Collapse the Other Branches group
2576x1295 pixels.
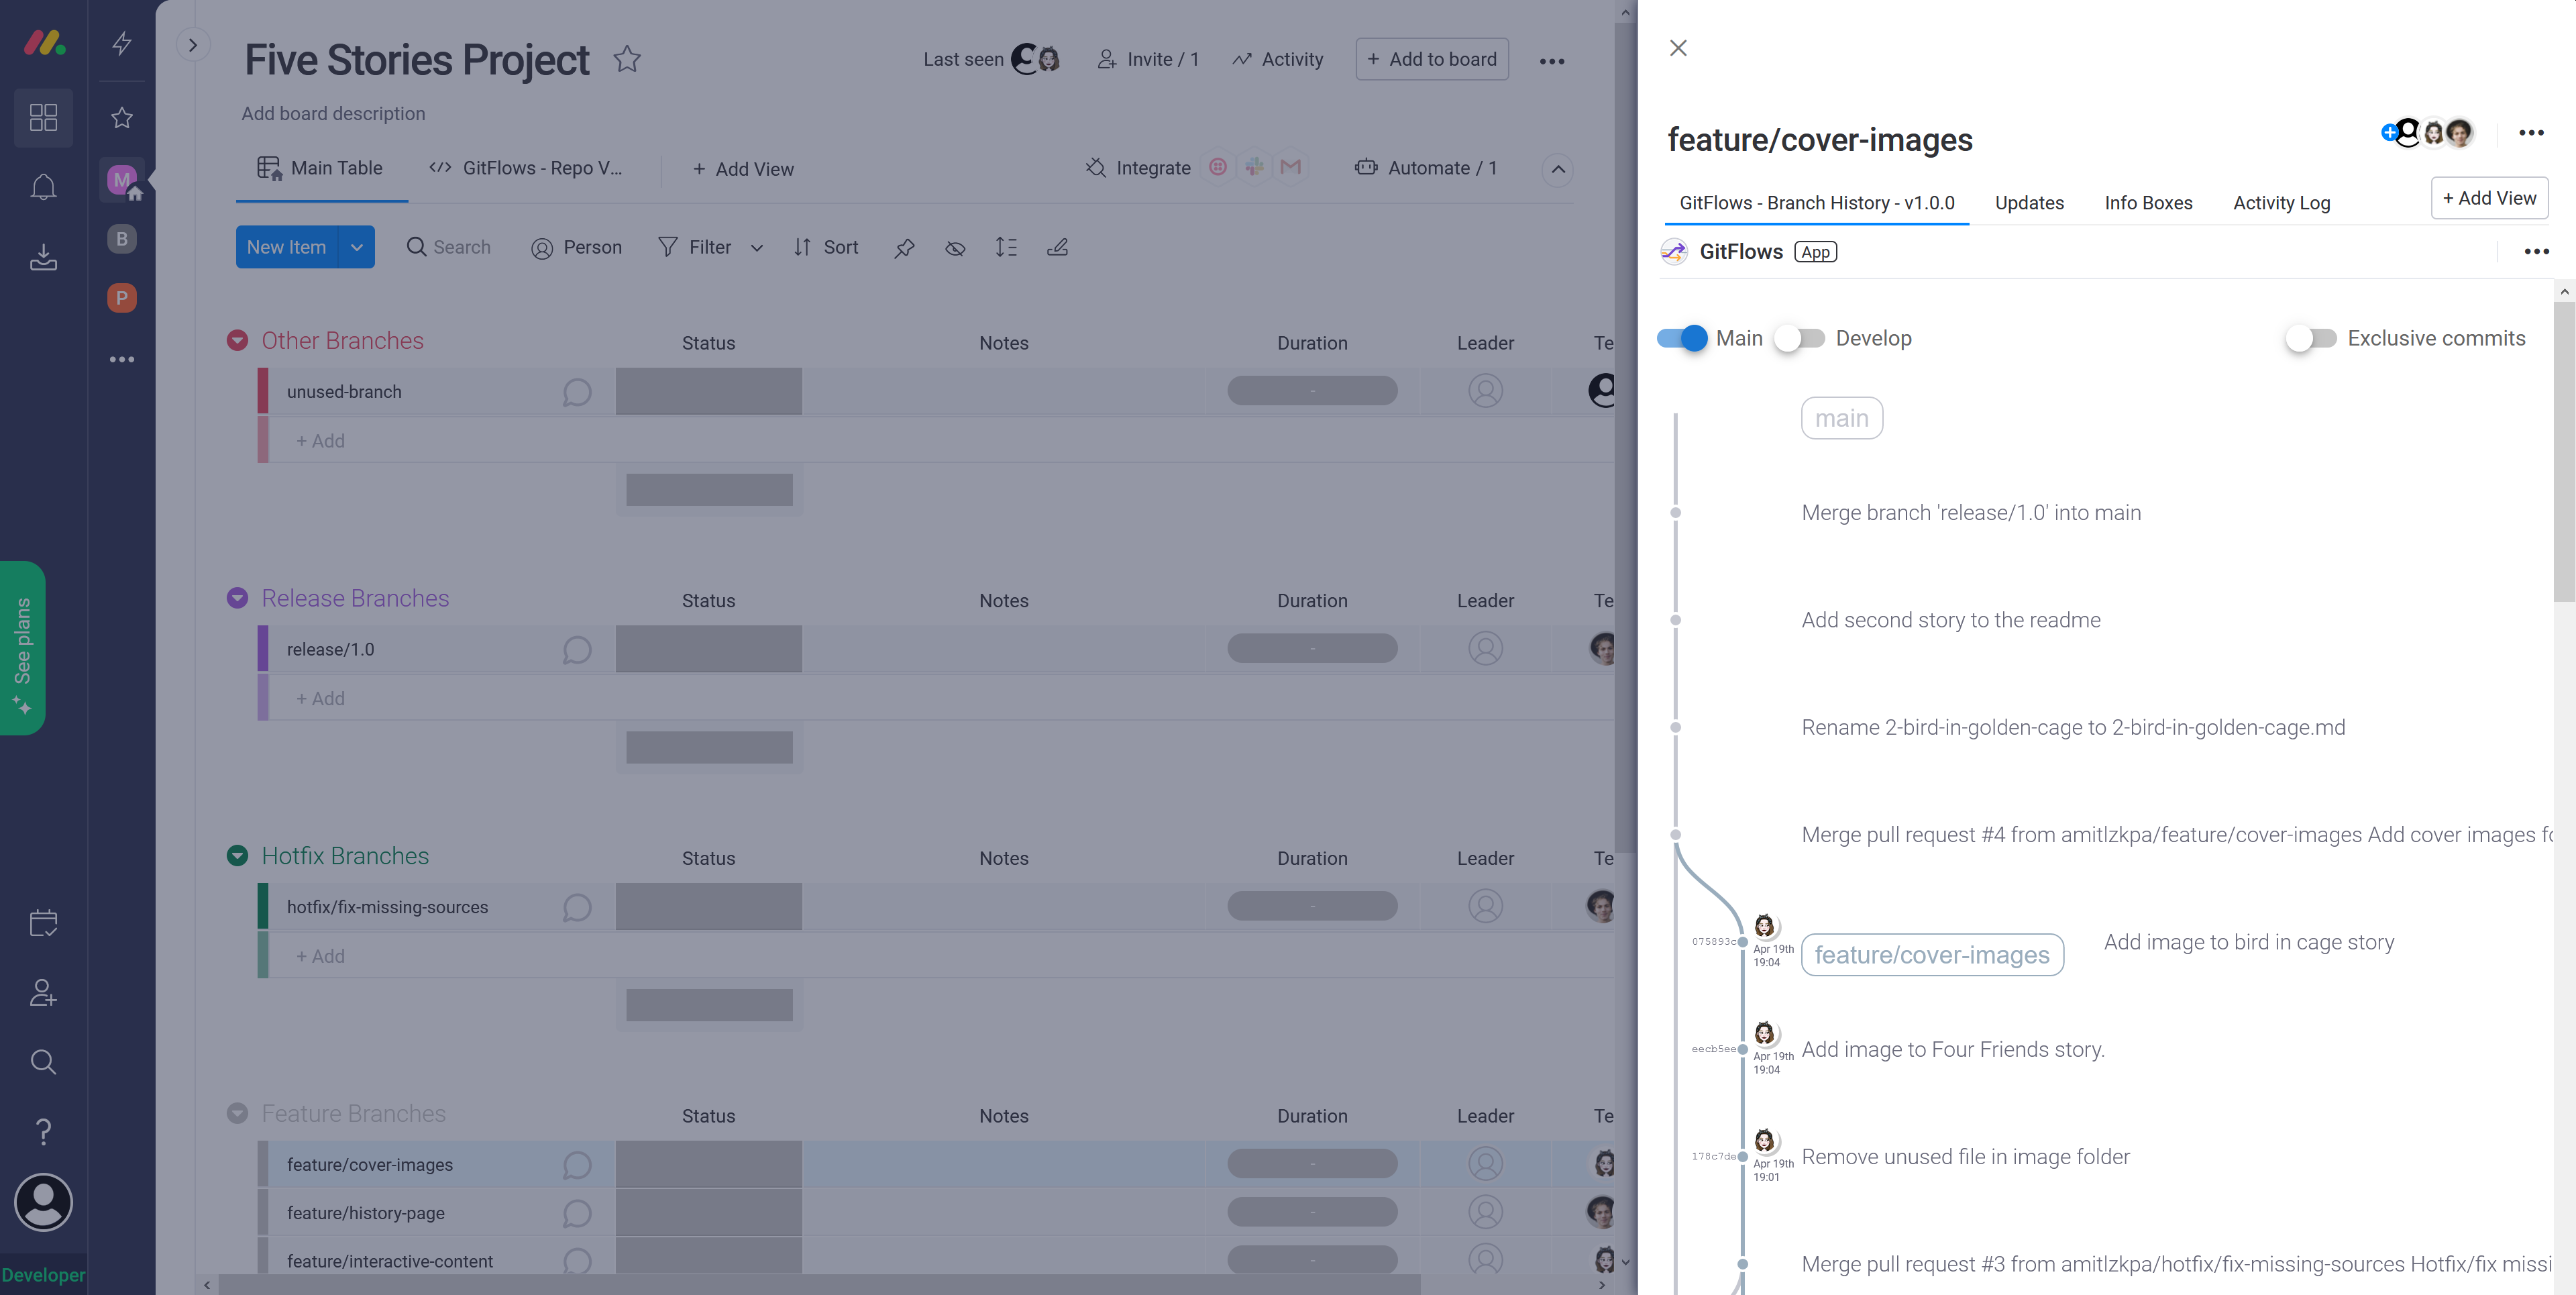pyautogui.click(x=237, y=341)
